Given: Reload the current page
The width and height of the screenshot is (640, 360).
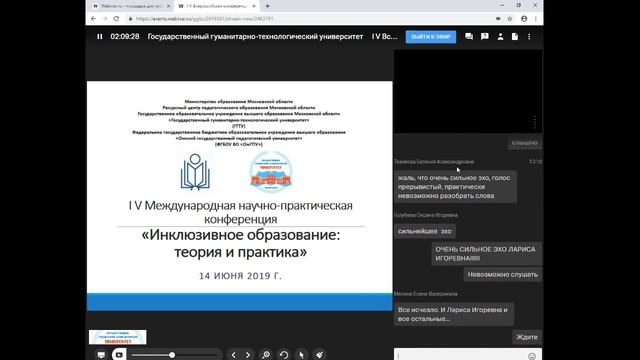Looking at the screenshot, I should click(116, 19).
